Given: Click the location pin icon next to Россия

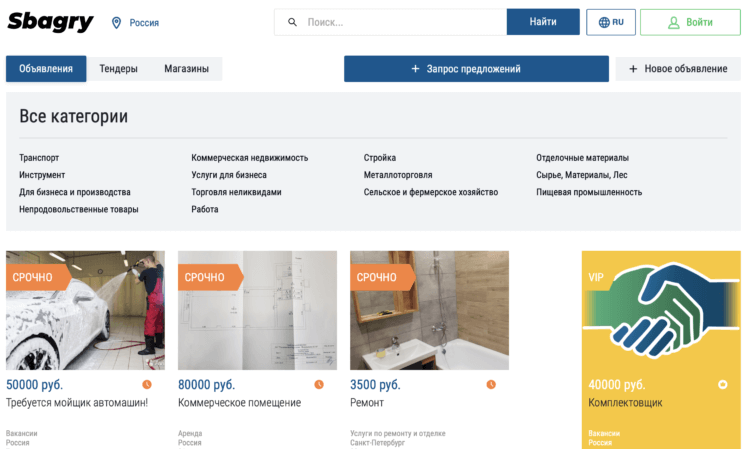Looking at the screenshot, I should click(x=116, y=22).
